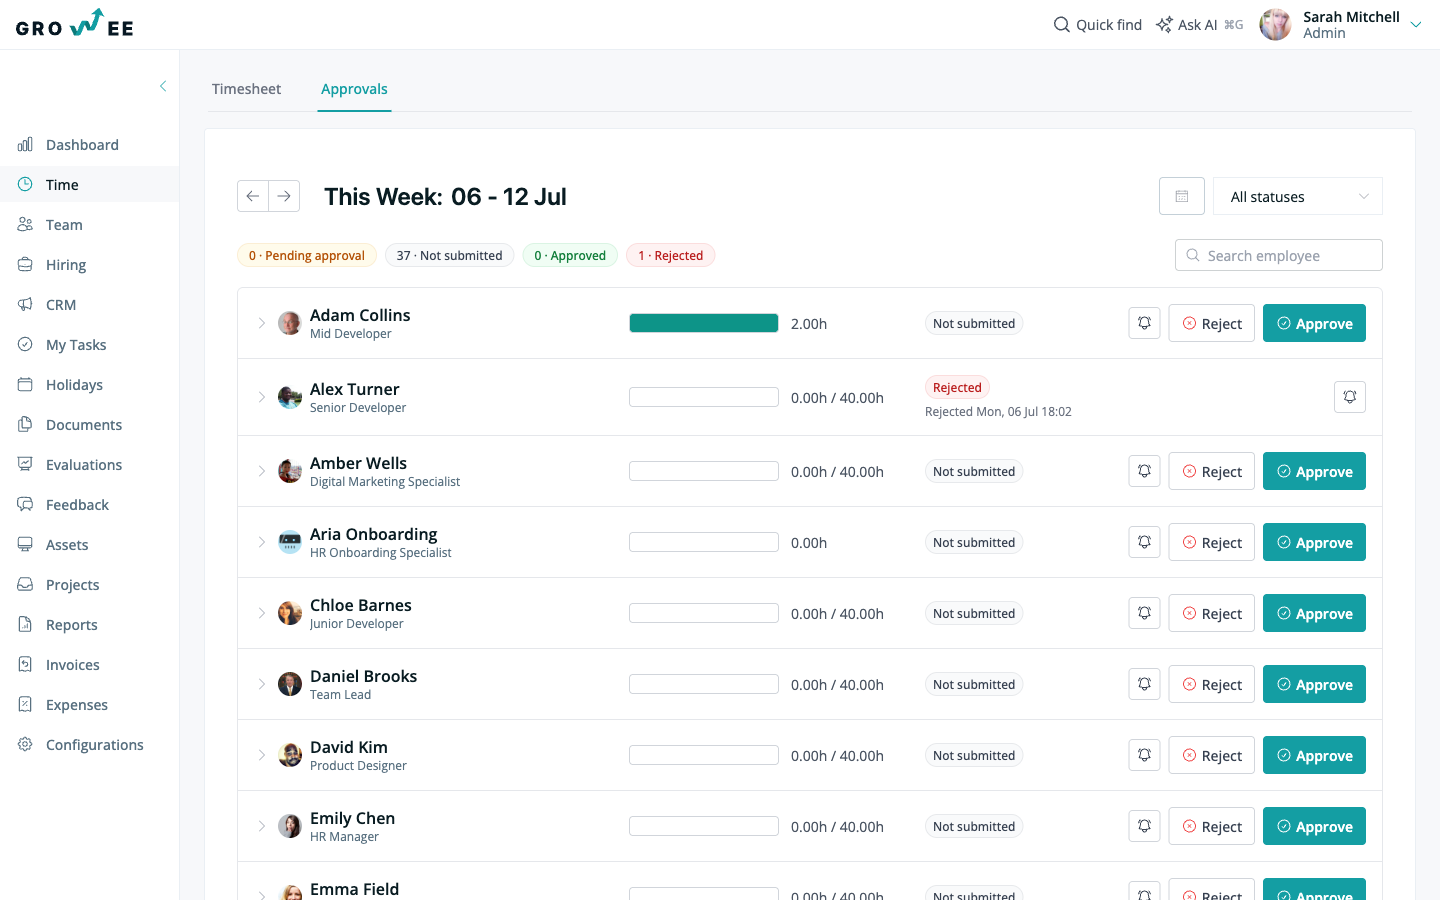1440x900 pixels.
Task: Open Team in the sidebar
Action: pos(90,225)
